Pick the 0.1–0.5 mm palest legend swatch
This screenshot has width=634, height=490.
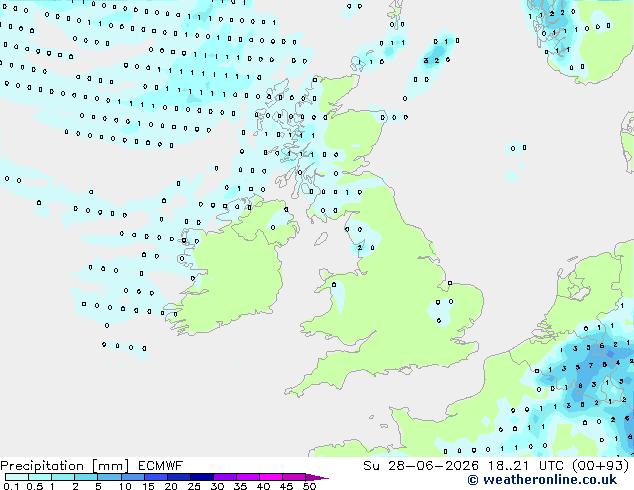tap(17, 477)
